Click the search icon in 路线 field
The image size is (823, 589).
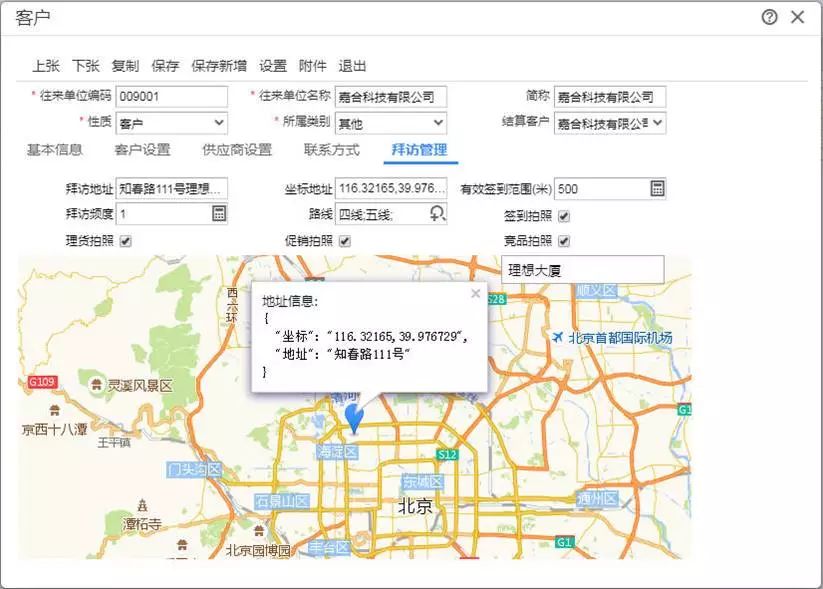click(438, 213)
